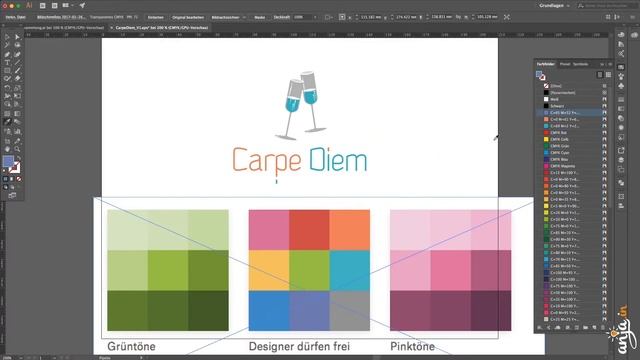
Task: Select the Shape Builder tool
Action: click(7, 104)
